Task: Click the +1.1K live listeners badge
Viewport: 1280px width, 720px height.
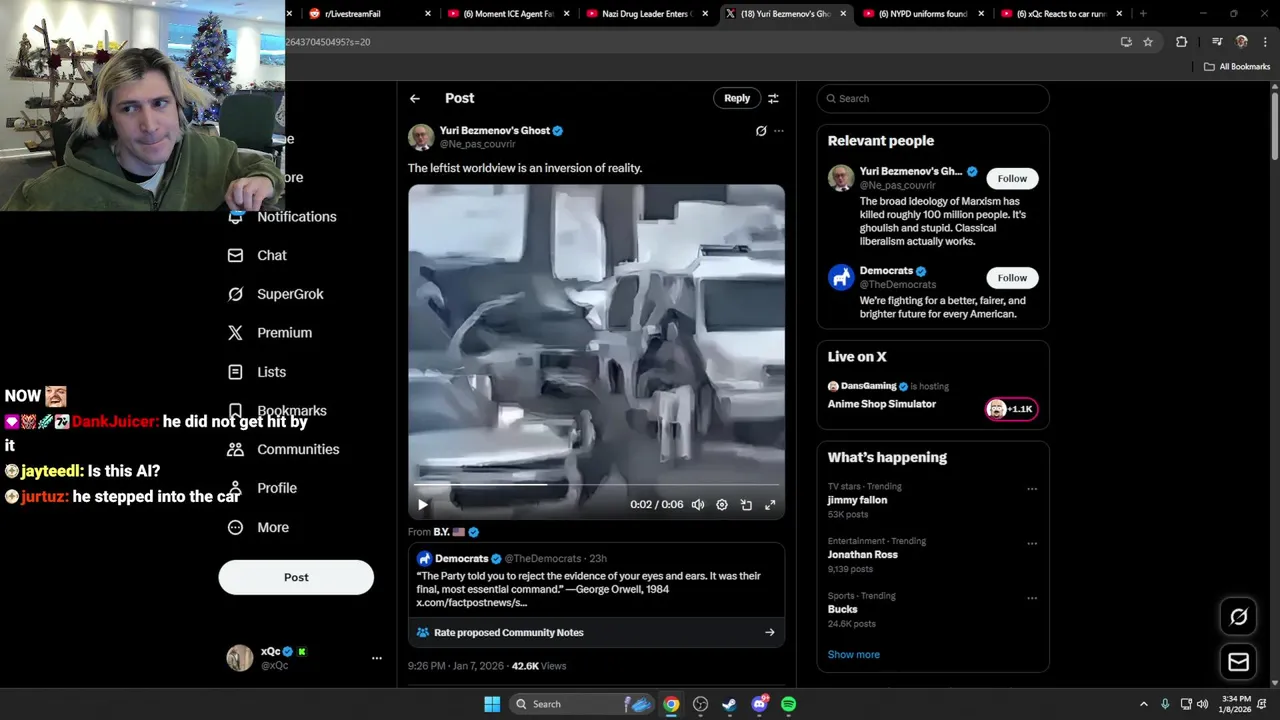Action: pos(1011,409)
